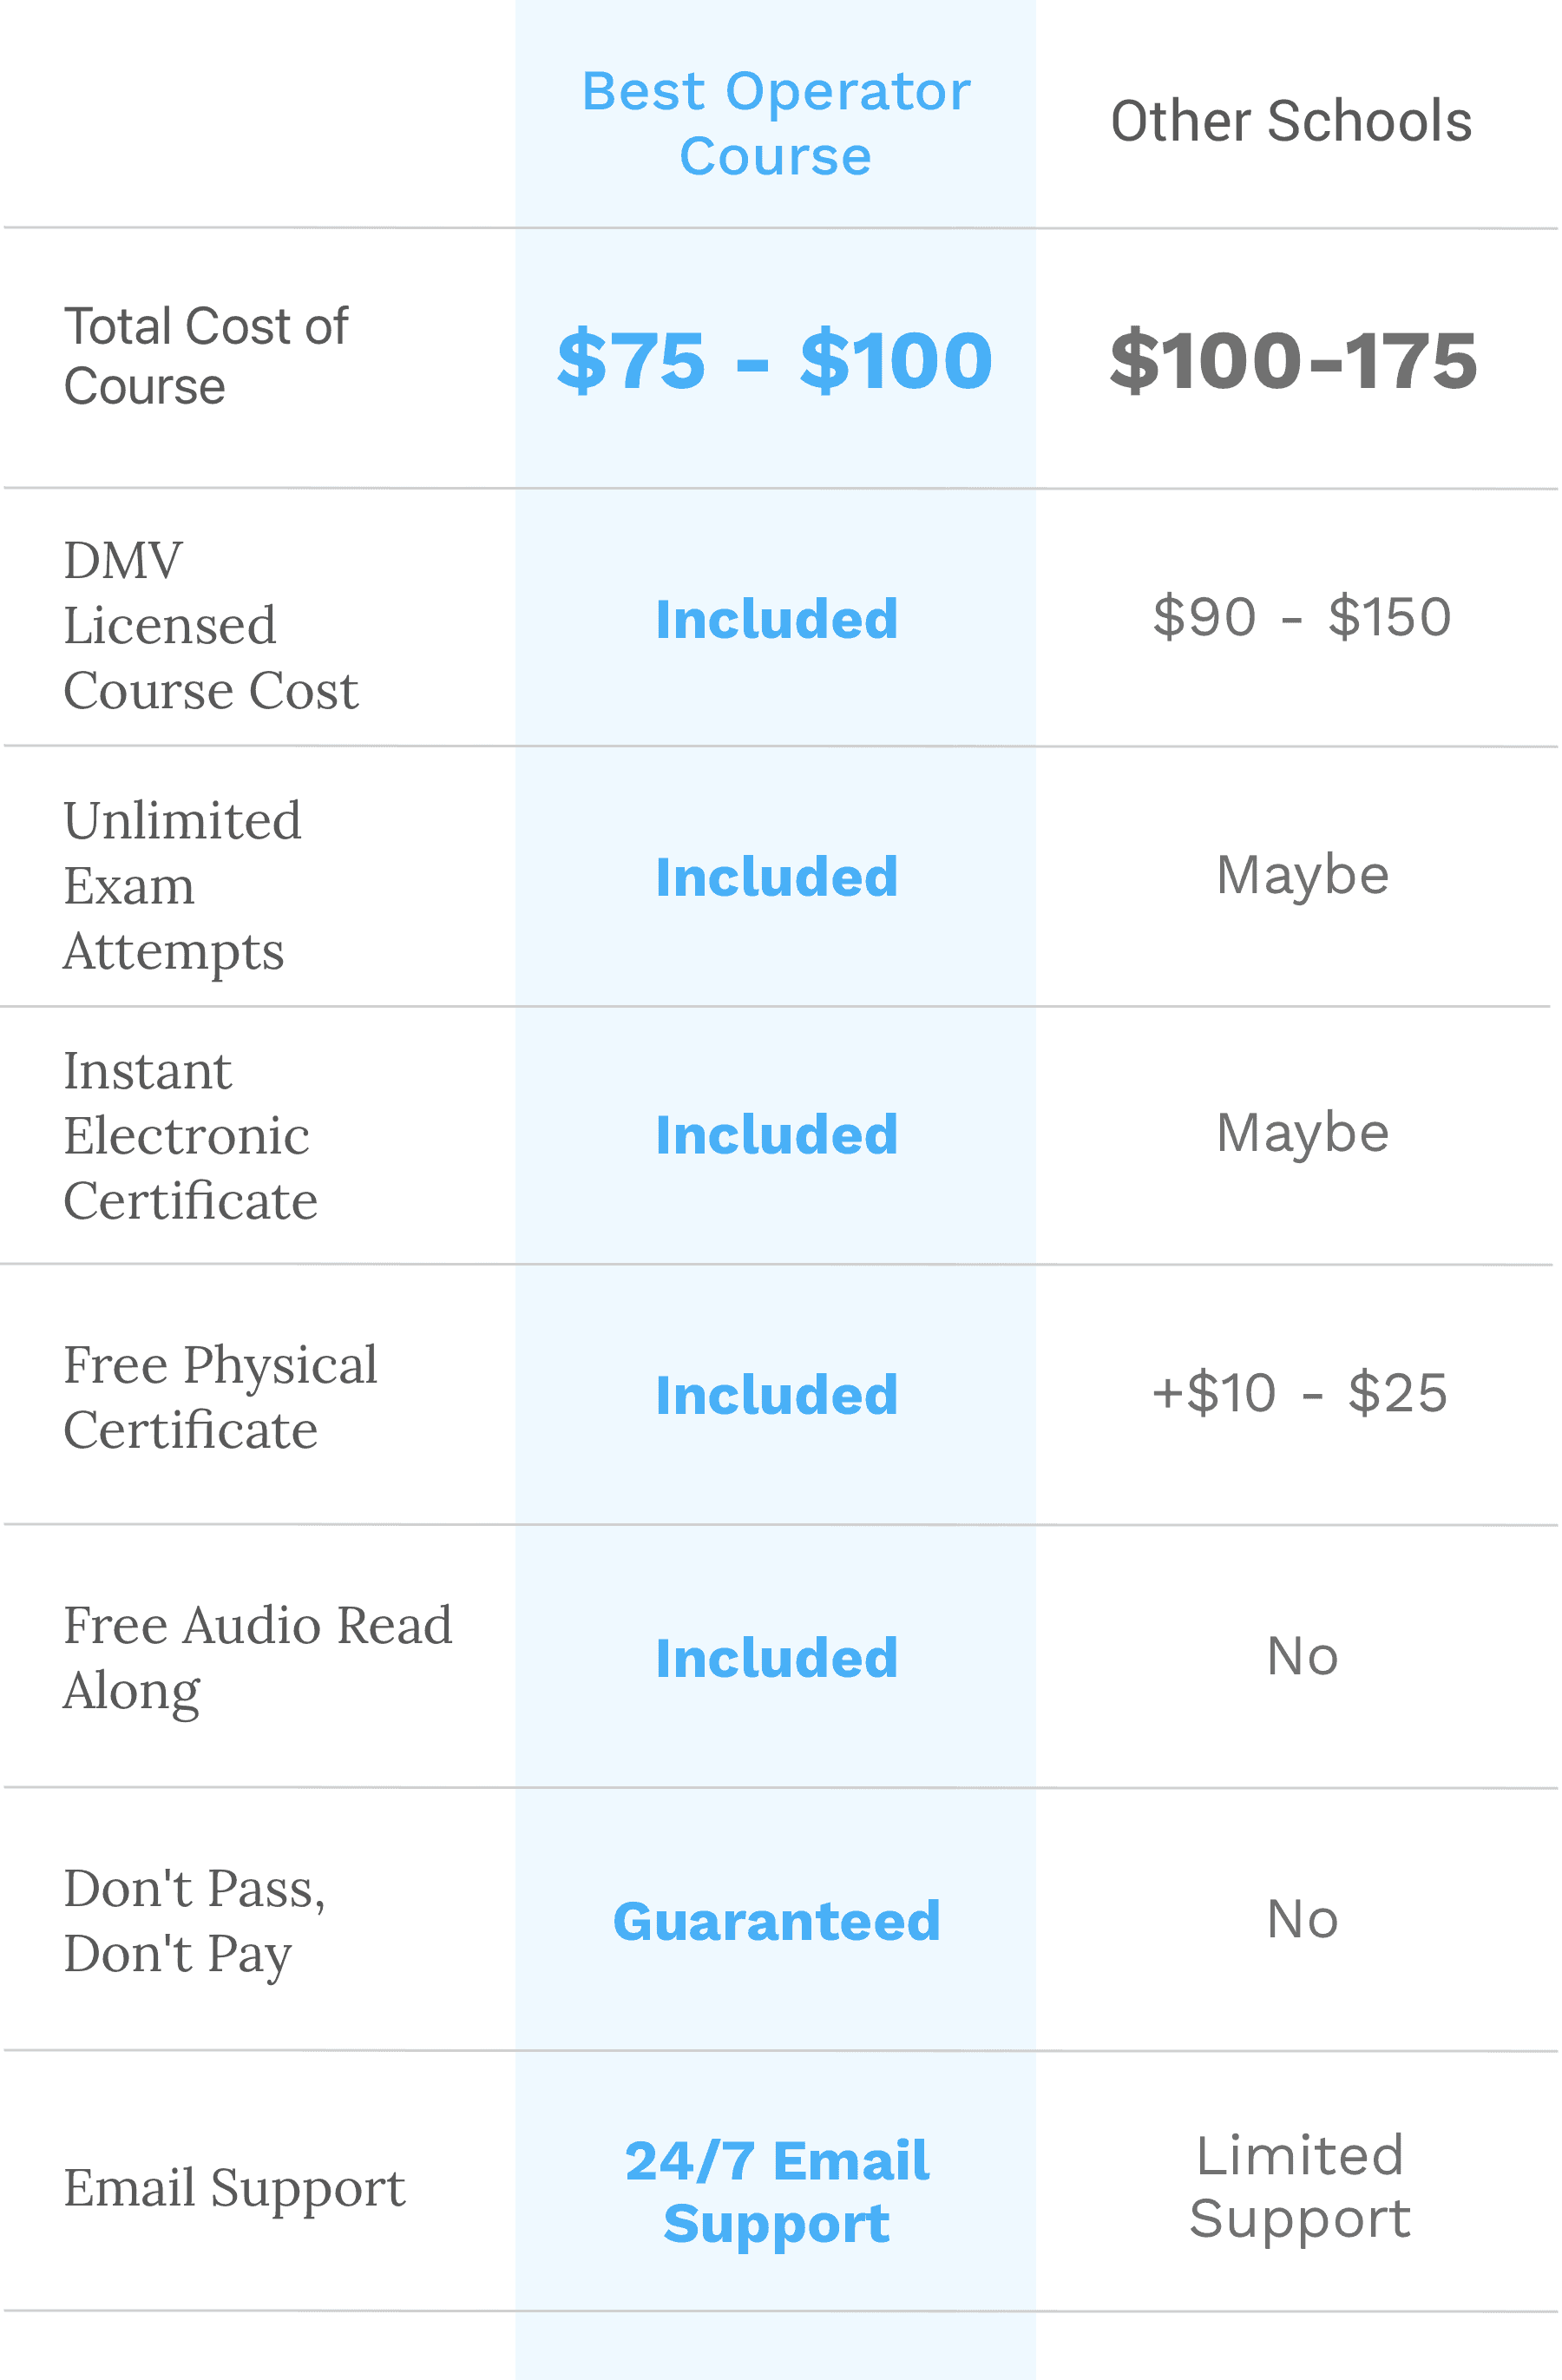Select the Instant Electronic Certificate label
This screenshot has width=1562, height=2380.
(x=190, y=1135)
